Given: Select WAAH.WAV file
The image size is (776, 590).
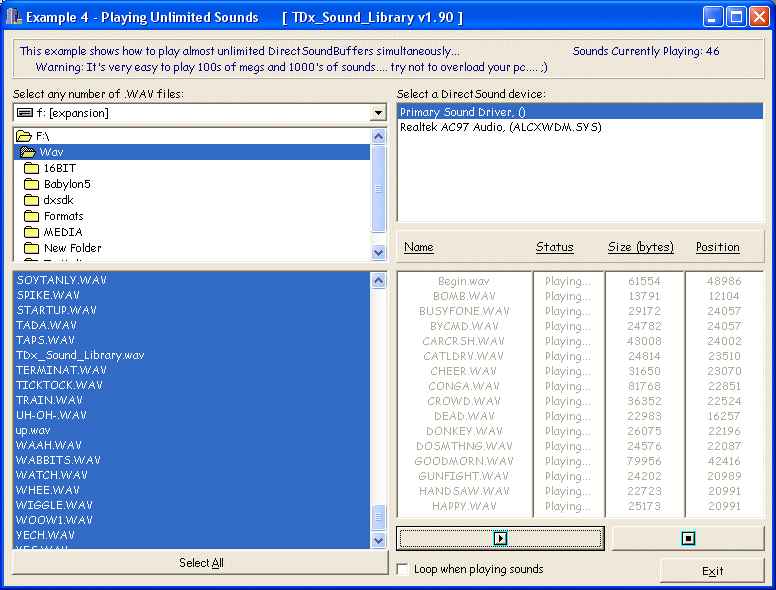Looking at the screenshot, I should pyautogui.click(x=192, y=445).
